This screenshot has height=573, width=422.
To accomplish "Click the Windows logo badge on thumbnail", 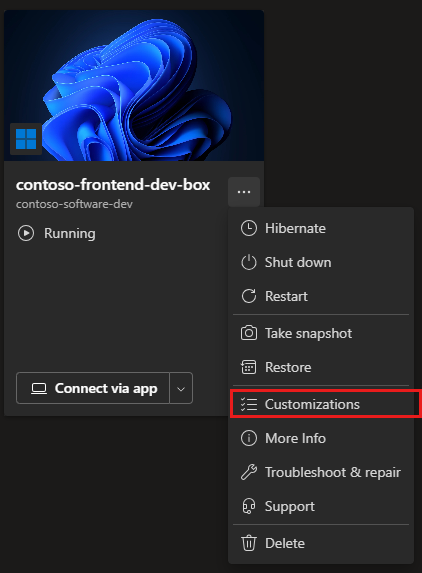I will (26, 139).
